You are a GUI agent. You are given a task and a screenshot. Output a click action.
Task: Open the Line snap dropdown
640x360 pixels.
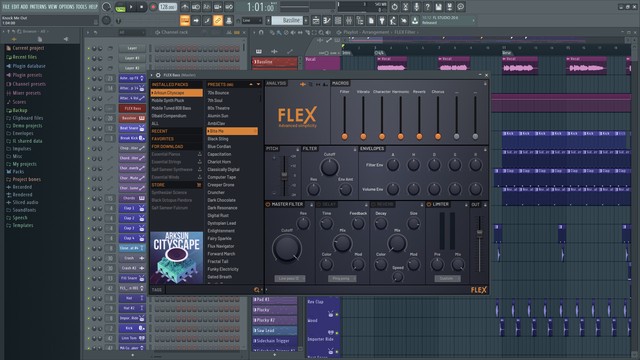click(252, 20)
